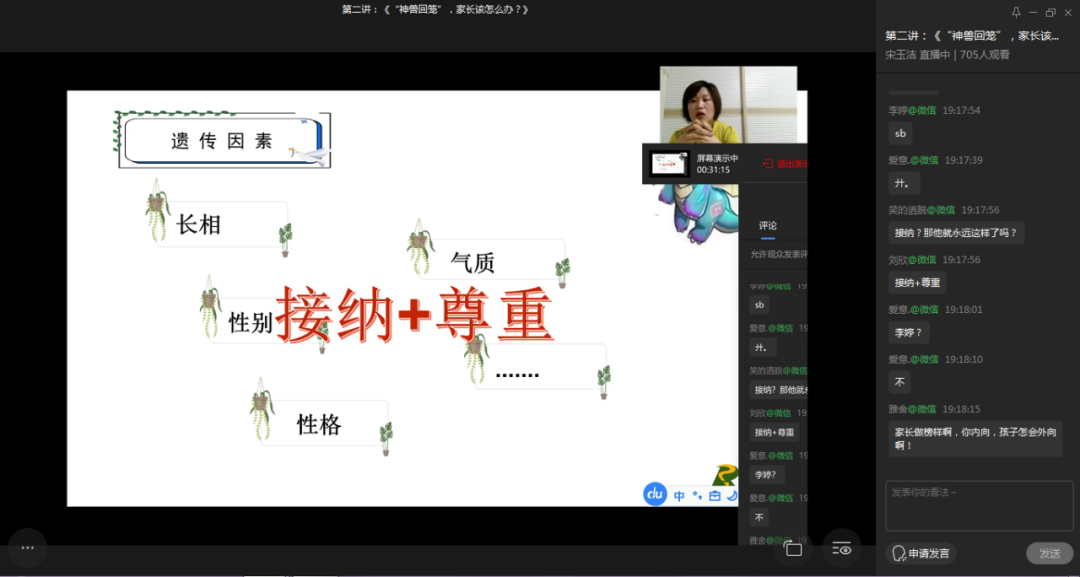
Task: Switch input language via the 中 icon
Action: point(680,495)
